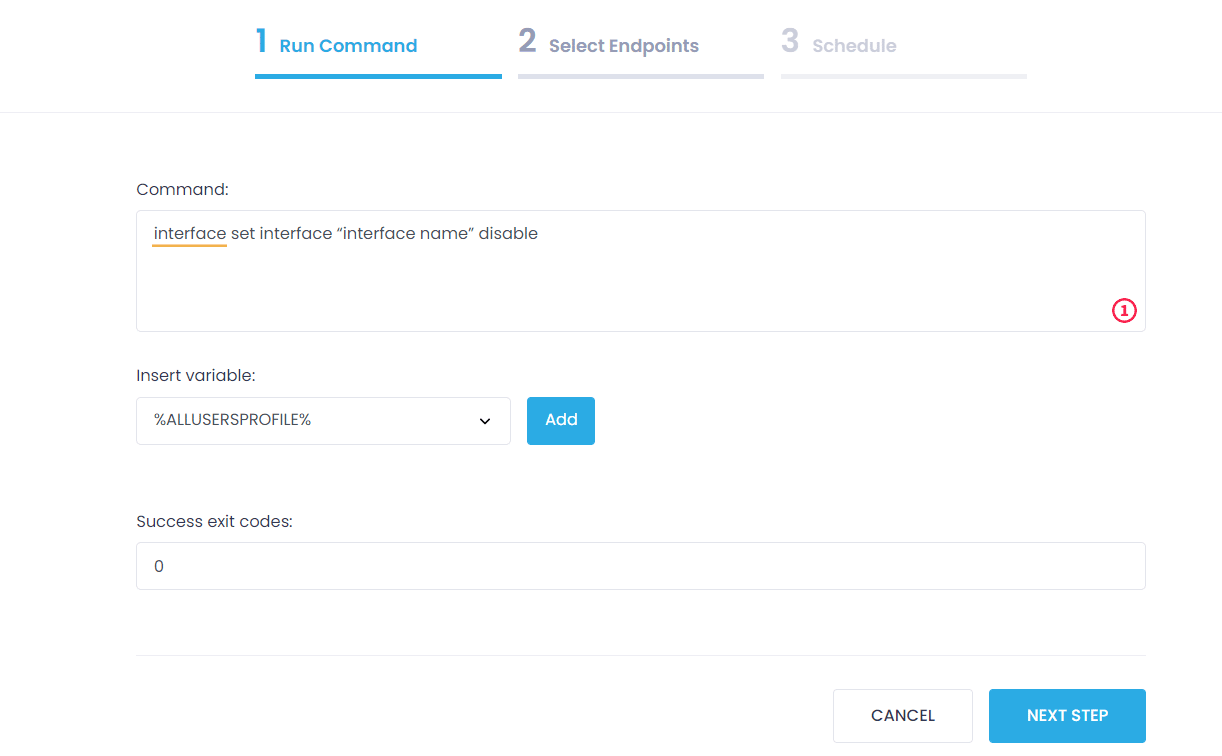This screenshot has height=756, width=1222.
Task: Proceed with the NEXT STEP button
Action: [x=1067, y=716]
